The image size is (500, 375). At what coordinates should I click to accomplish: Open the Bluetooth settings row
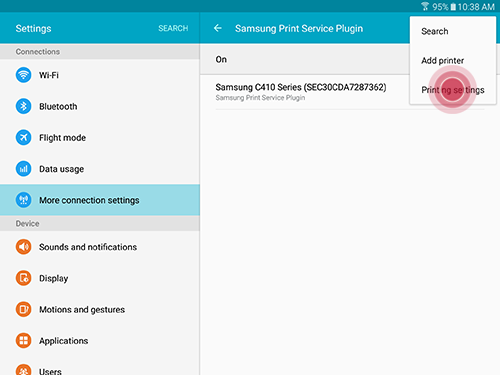[100, 106]
